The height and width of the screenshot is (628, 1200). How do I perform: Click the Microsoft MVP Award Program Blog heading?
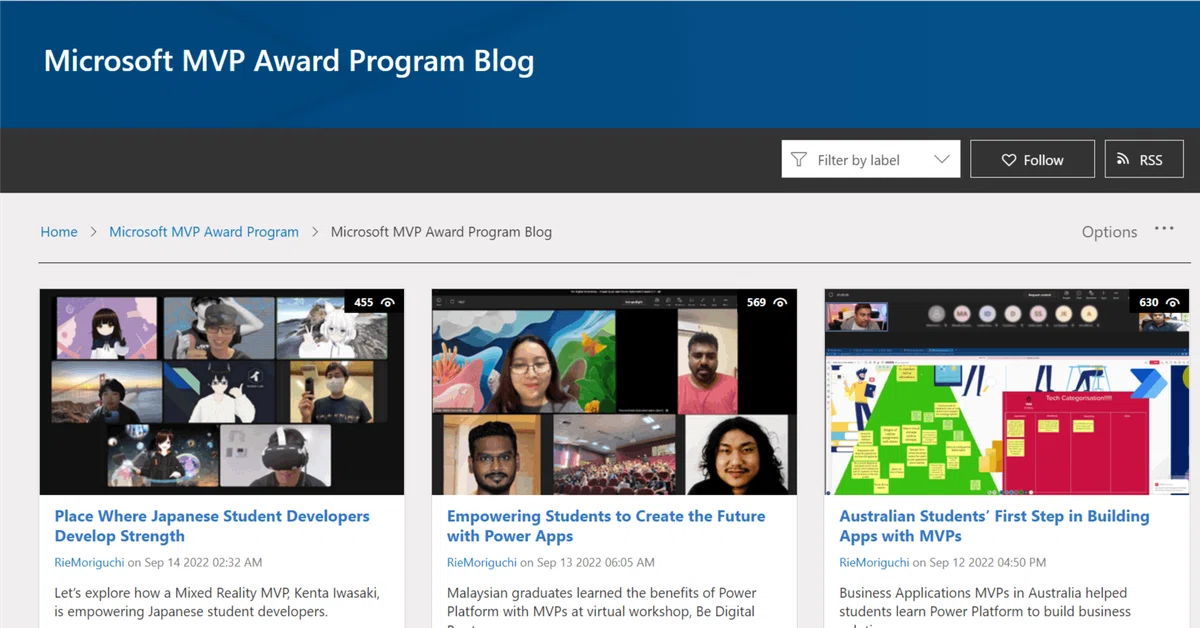tap(289, 61)
